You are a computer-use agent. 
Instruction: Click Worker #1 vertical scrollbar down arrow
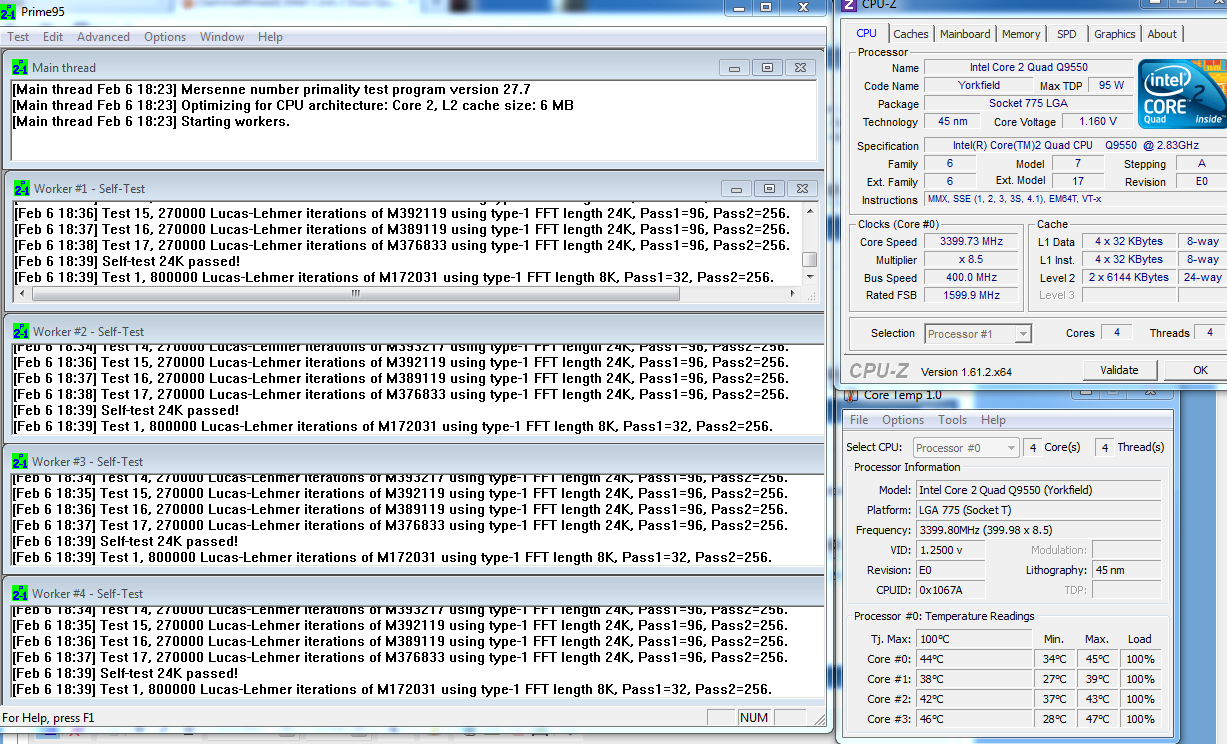(x=810, y=277)
